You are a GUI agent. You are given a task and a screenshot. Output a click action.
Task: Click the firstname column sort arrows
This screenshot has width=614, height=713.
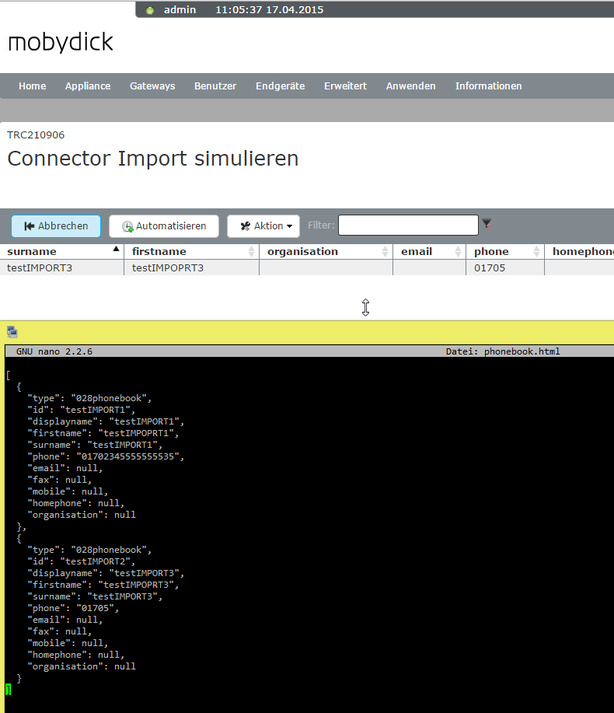251,251
